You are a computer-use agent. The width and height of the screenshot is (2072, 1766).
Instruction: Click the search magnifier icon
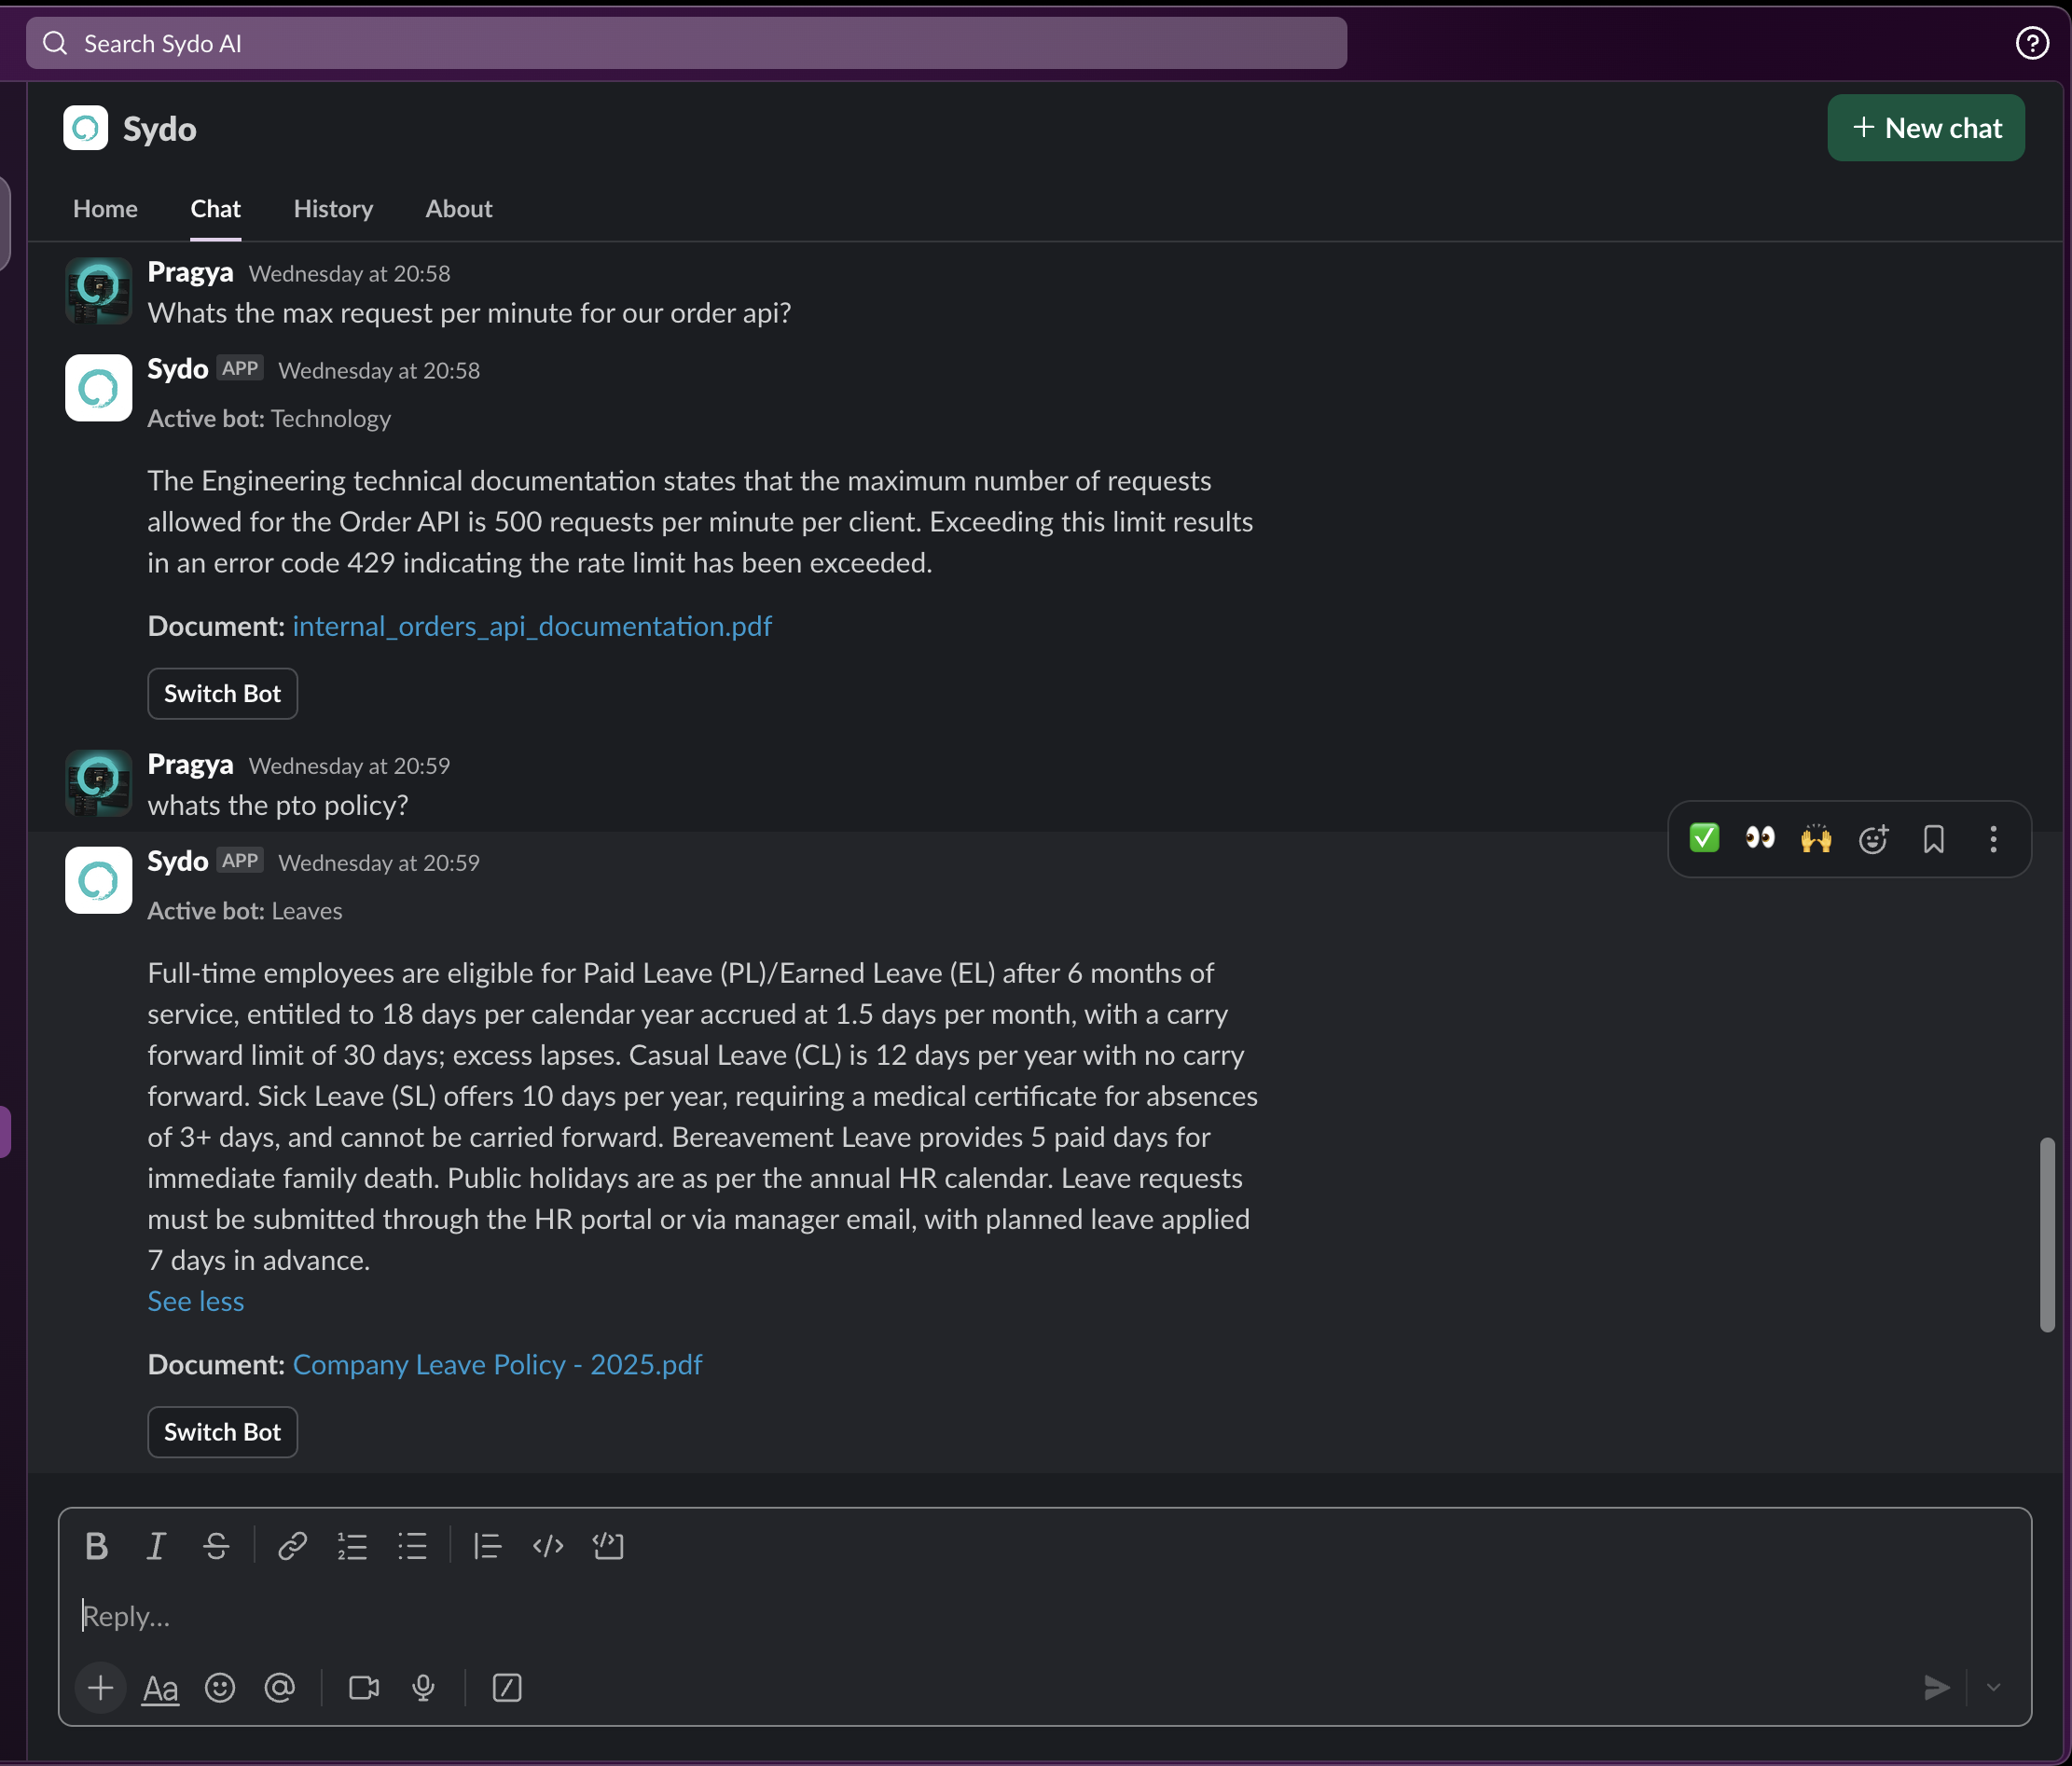click(x=55, y=43)
